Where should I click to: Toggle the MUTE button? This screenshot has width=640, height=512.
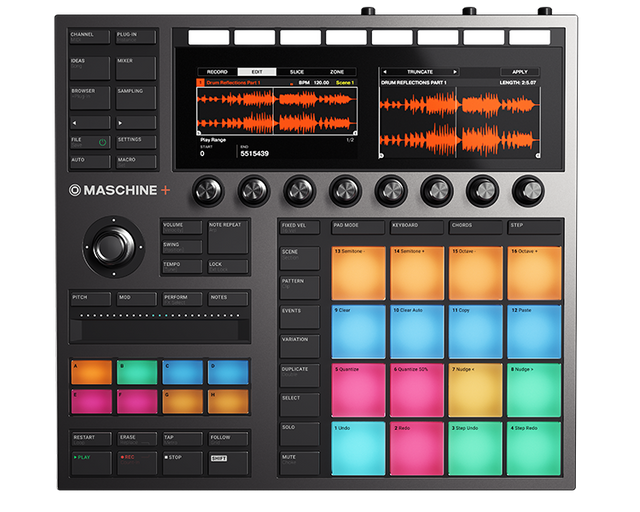[x=300, y=460]
